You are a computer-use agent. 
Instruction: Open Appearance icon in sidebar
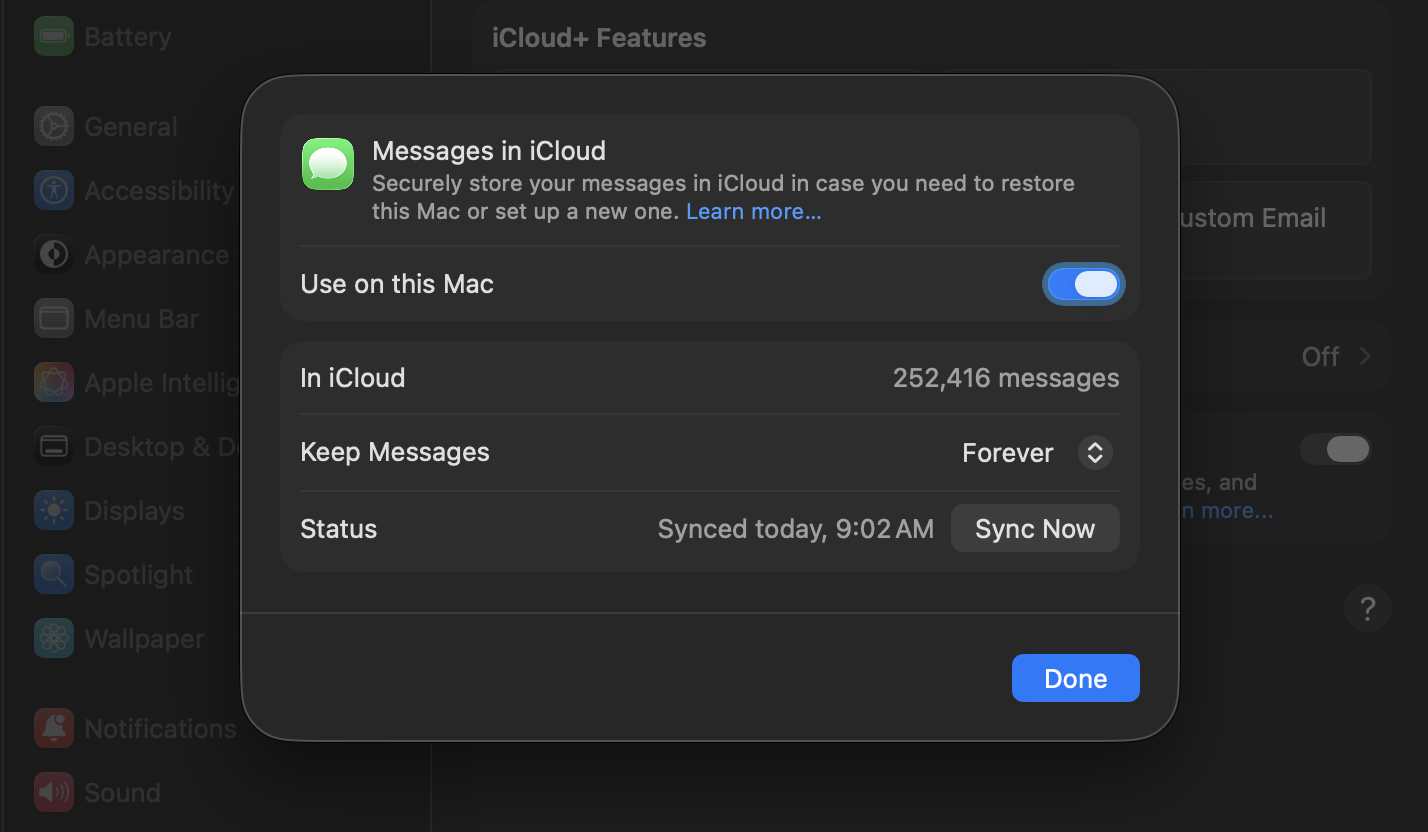[x=54, y=255]
